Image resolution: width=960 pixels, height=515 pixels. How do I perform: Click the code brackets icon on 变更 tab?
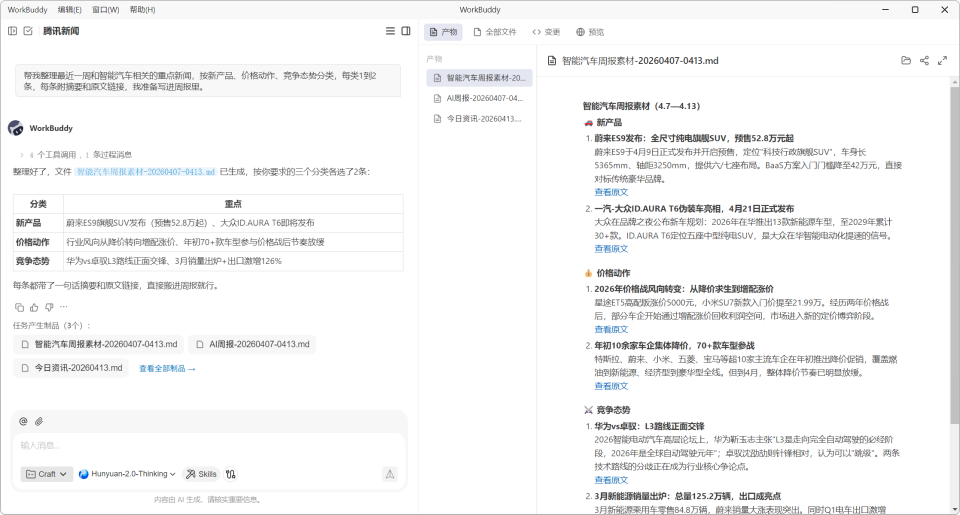click(x=536, y=32)
